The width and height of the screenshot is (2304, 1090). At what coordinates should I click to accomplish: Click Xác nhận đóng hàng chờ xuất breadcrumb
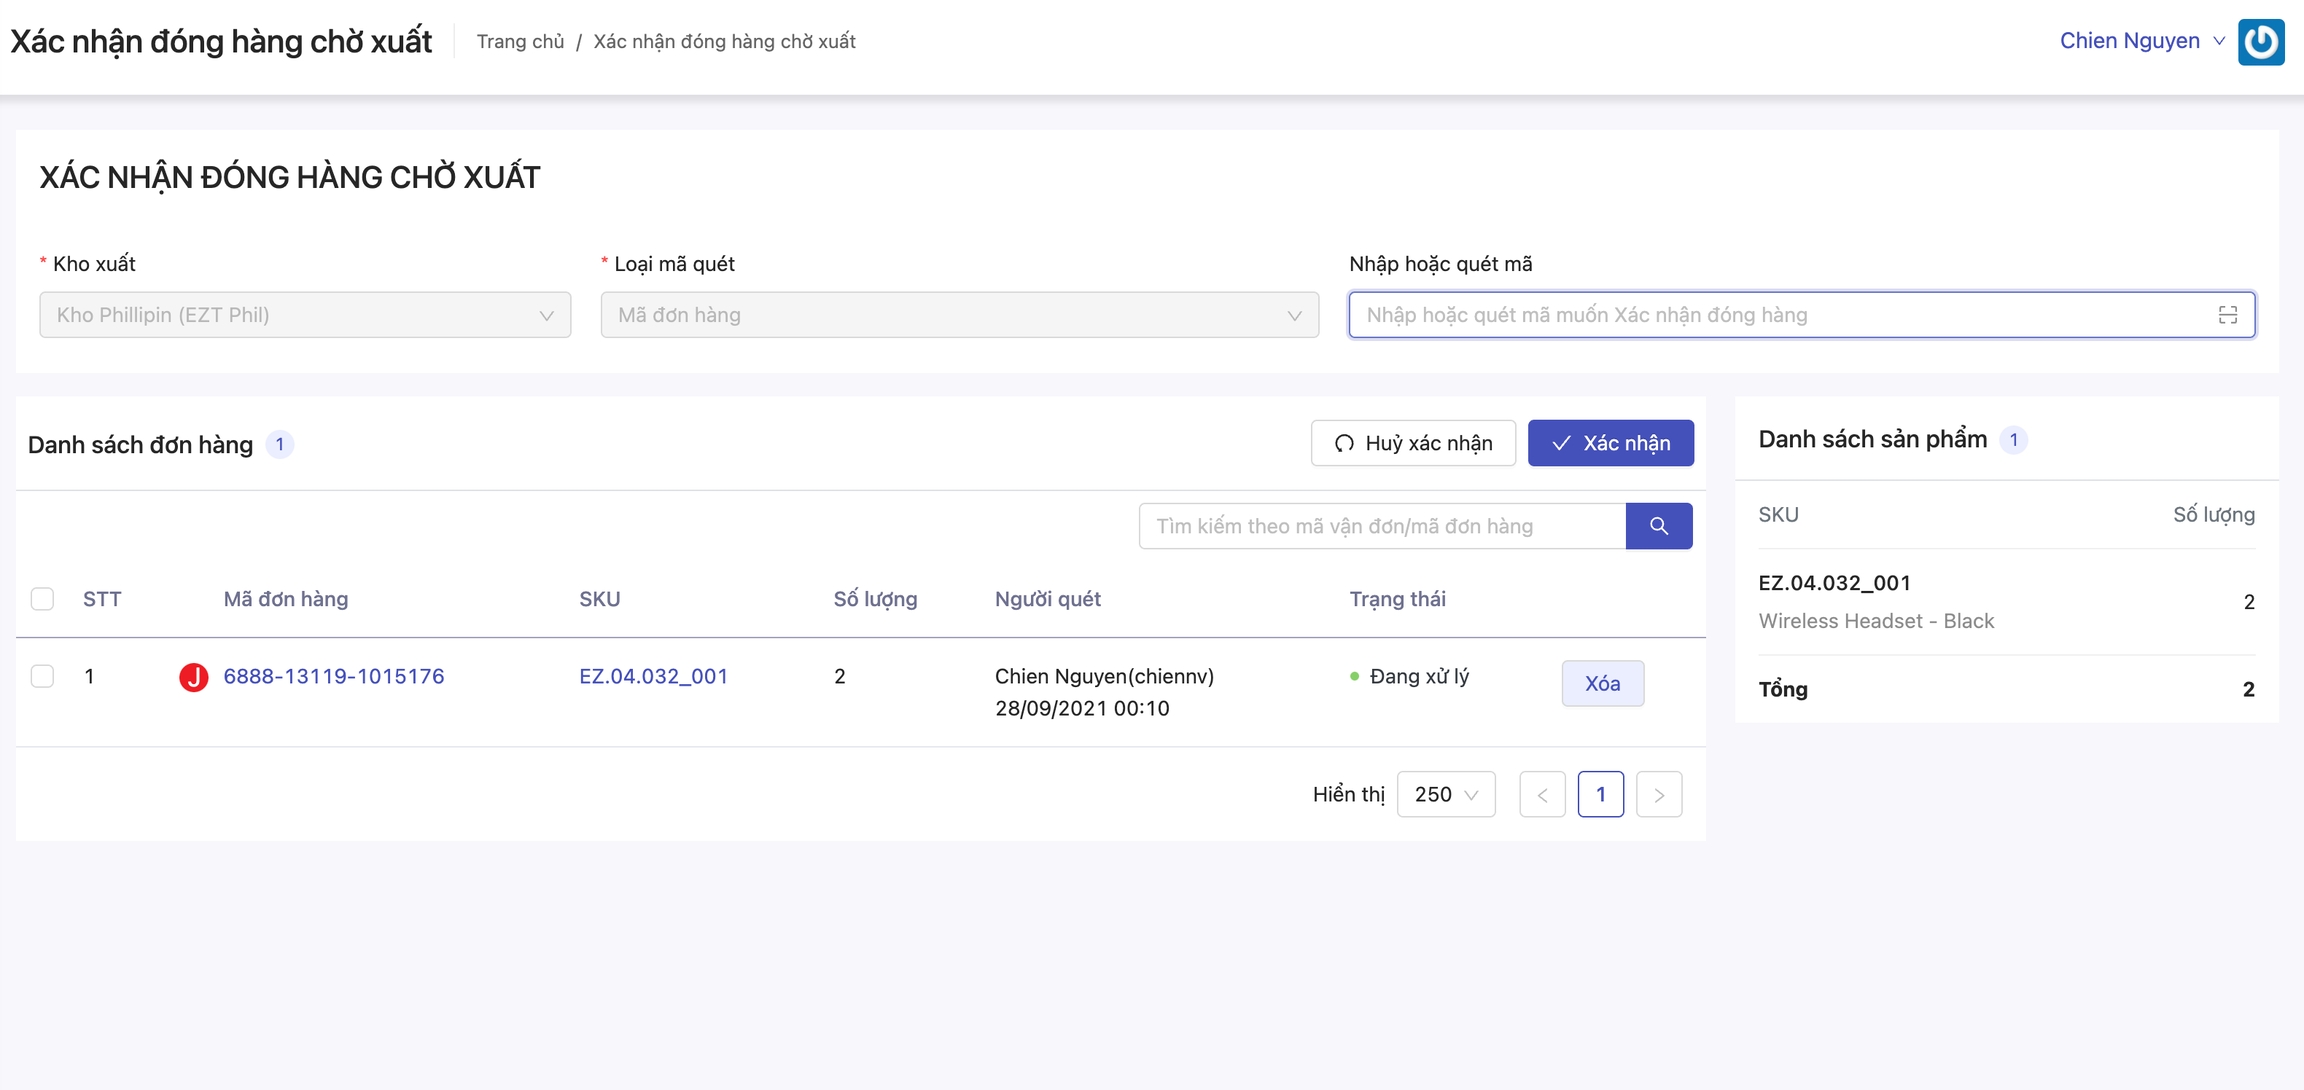pos(724,41)
